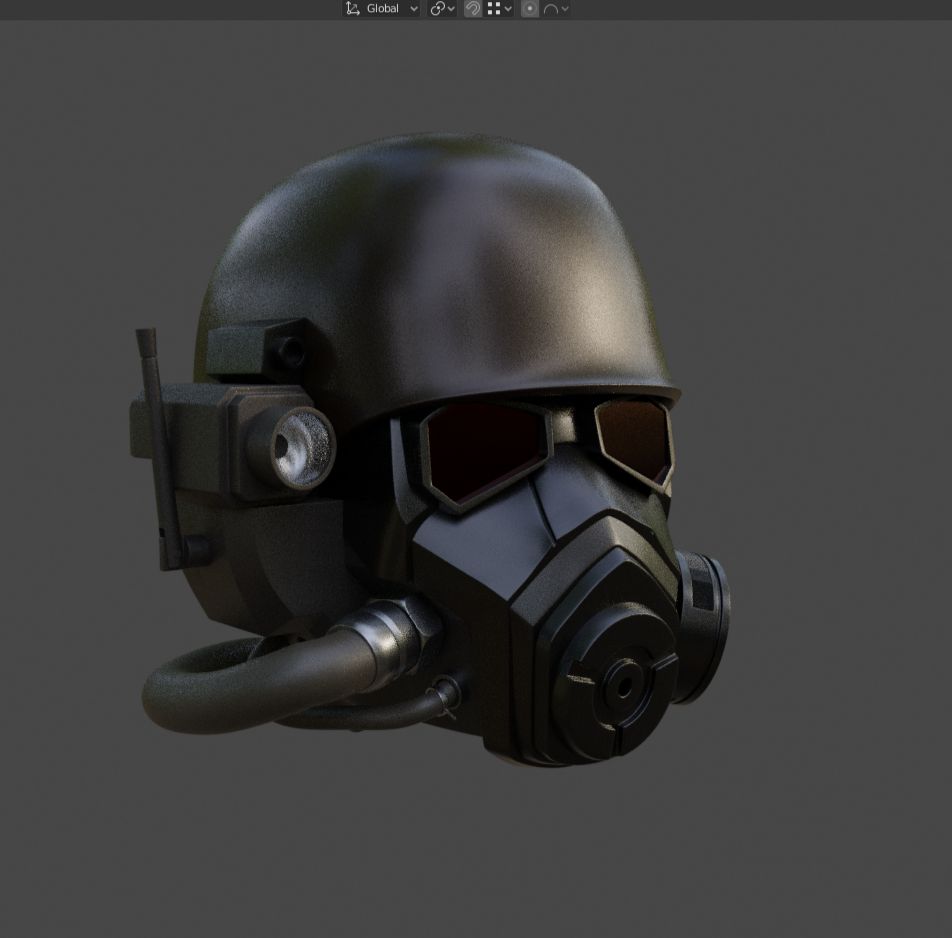Open the Global transform orientation dropdown
Image resolution: width=952 pixels, height=938 pixels.
(381, 8)
